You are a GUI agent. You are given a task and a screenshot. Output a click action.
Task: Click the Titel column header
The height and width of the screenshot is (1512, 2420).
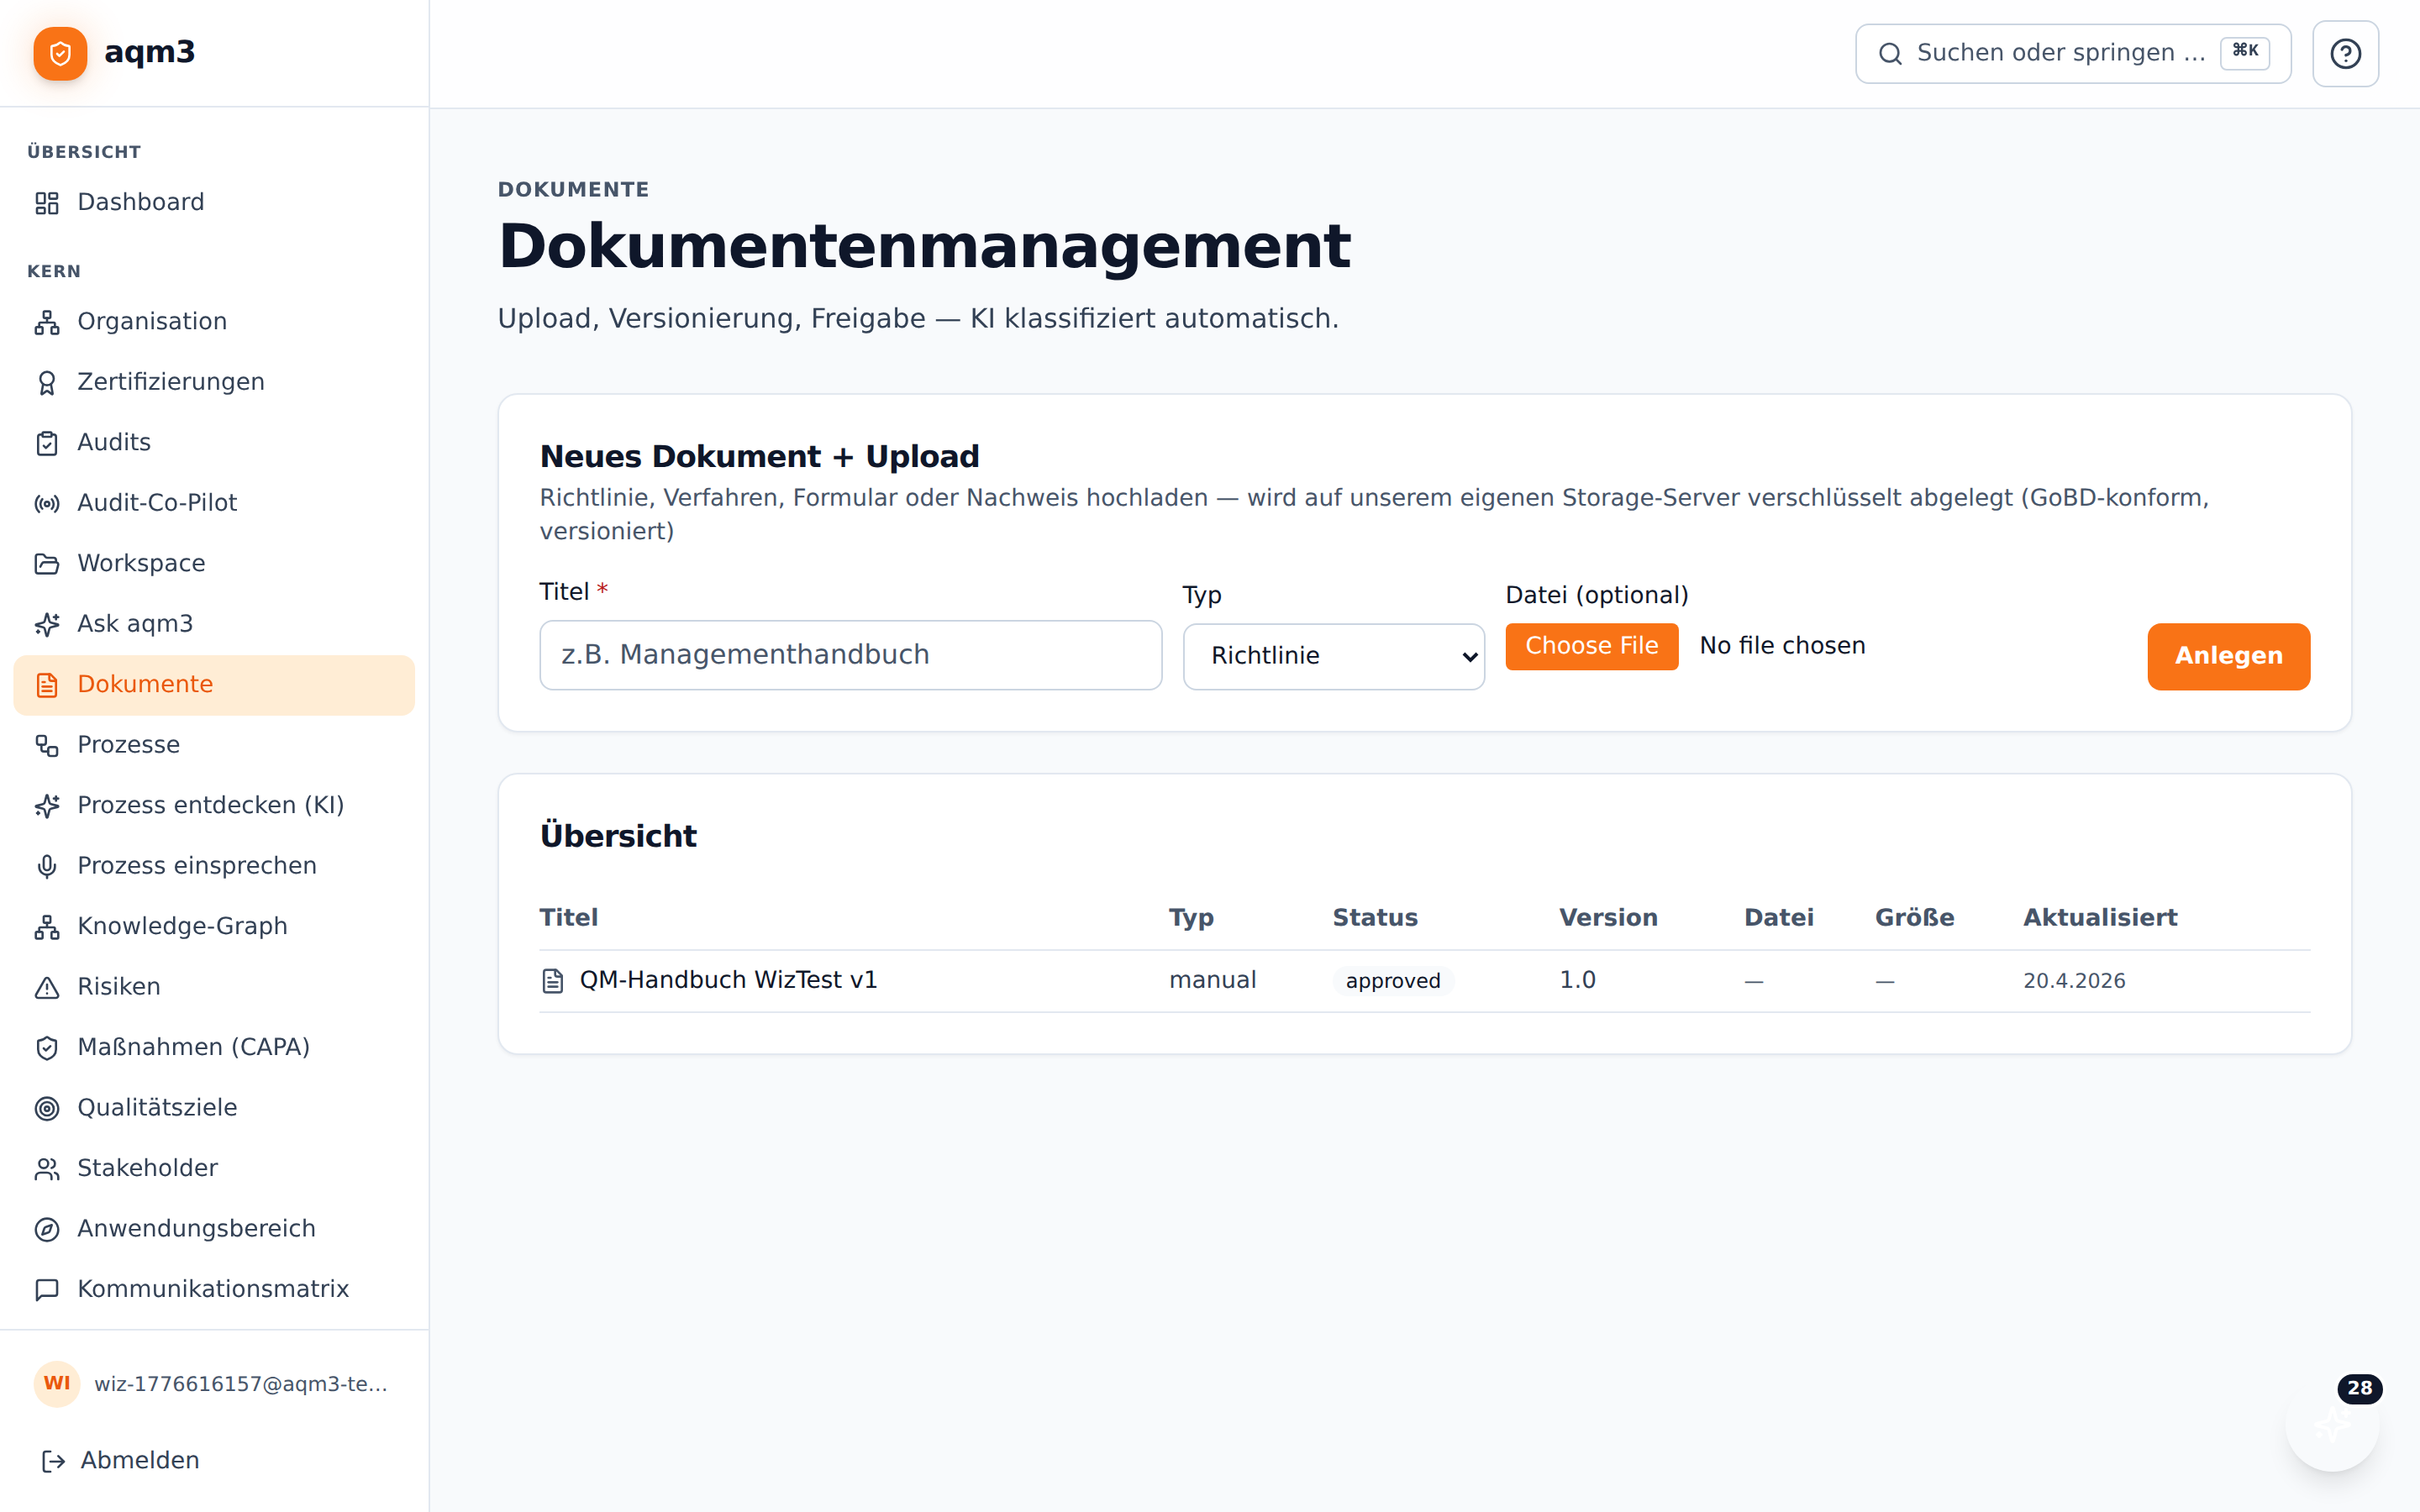569,918
